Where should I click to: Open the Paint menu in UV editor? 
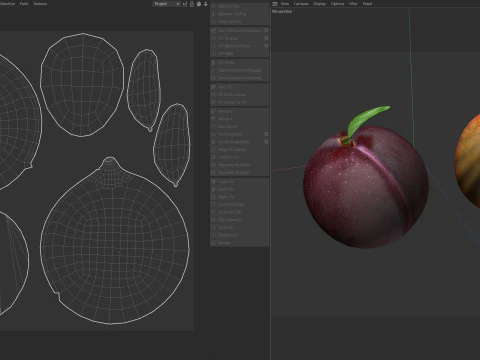coord(24,4)
